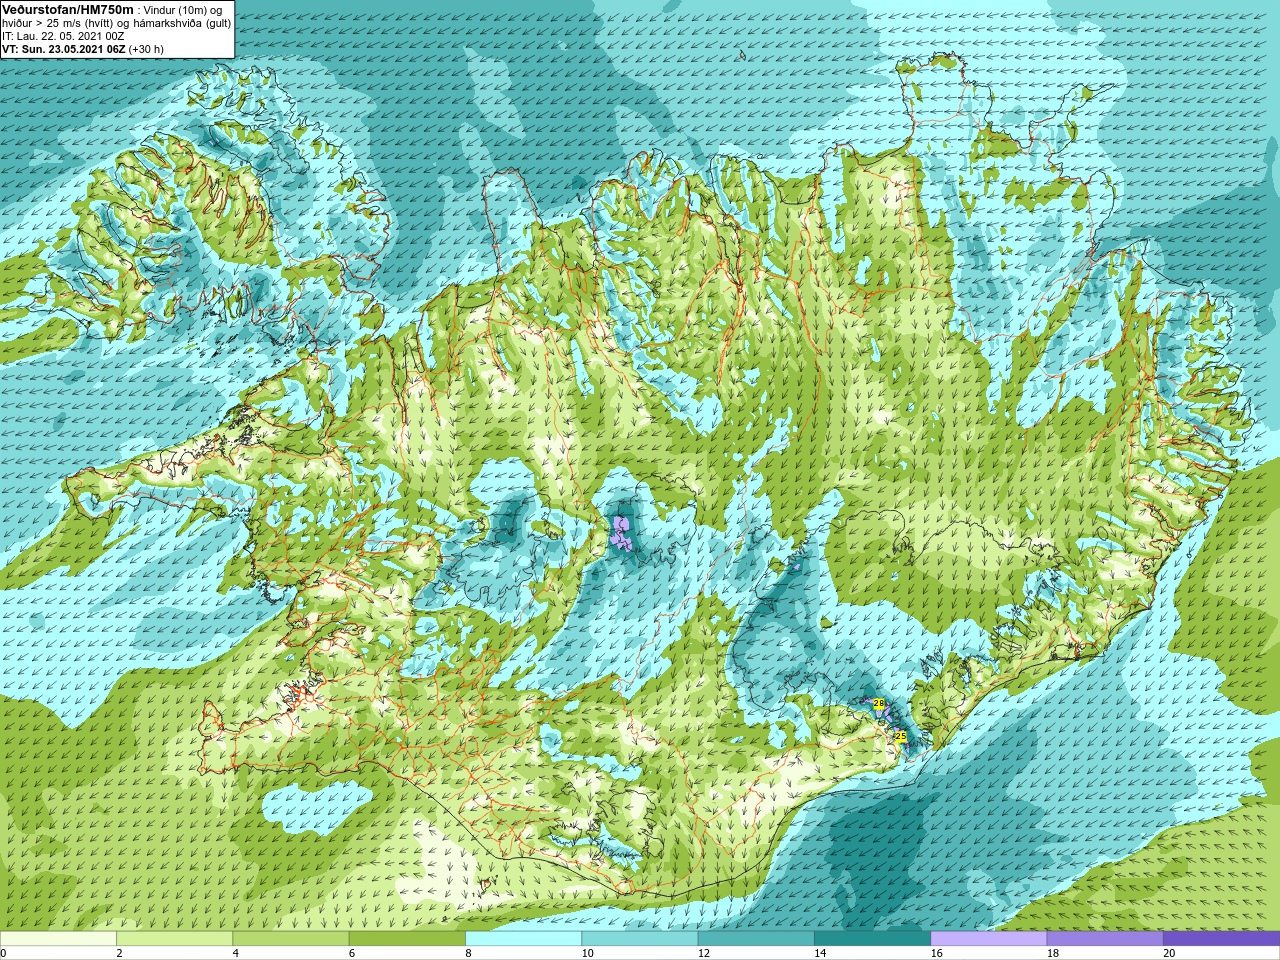This screenshot has height=960, width=1280.
Task: Select the 12–14 m/s teal legend swatch
Action: [x=756, y=939]
